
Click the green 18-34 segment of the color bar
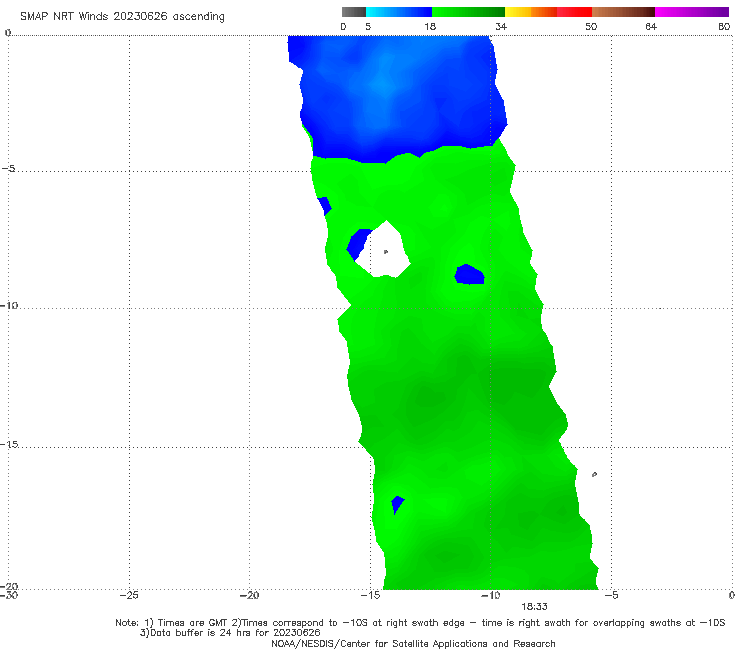(468, 12)
